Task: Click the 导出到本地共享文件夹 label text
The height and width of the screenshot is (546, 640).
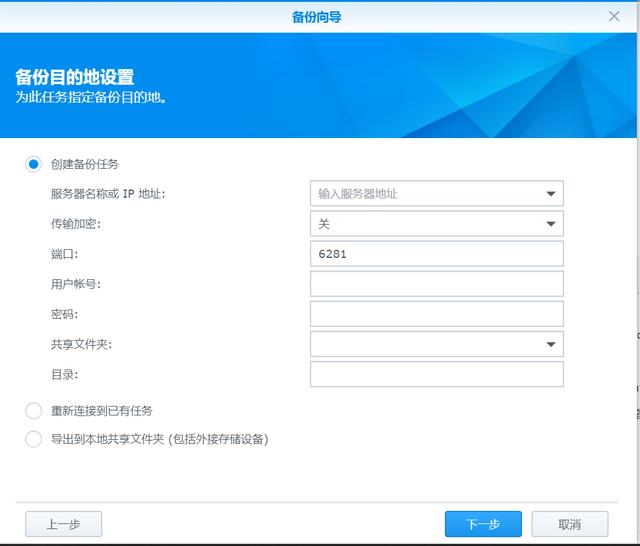Action: pyautogui.click(x=160, y=439)
